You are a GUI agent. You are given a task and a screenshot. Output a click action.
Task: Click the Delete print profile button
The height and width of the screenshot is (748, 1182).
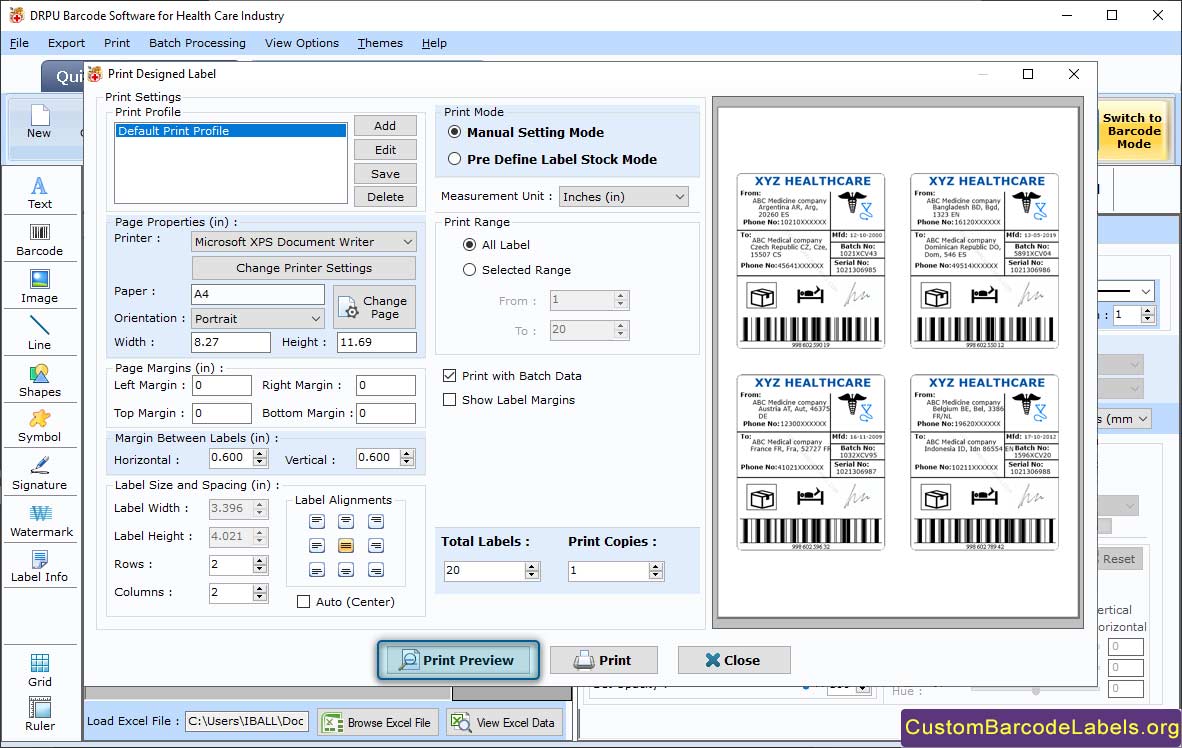[x=385, y=197]
